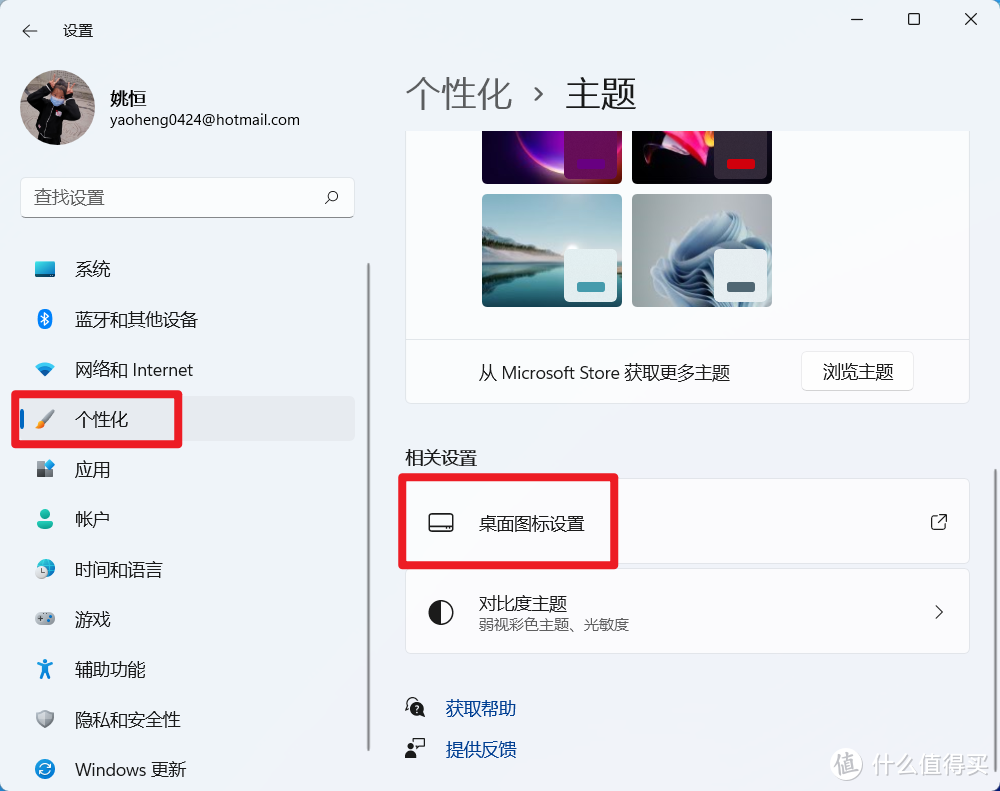Switch to the 时间和语言 section
The width and height of the screenshot is (1000, 791).
(x=117, y=569)
